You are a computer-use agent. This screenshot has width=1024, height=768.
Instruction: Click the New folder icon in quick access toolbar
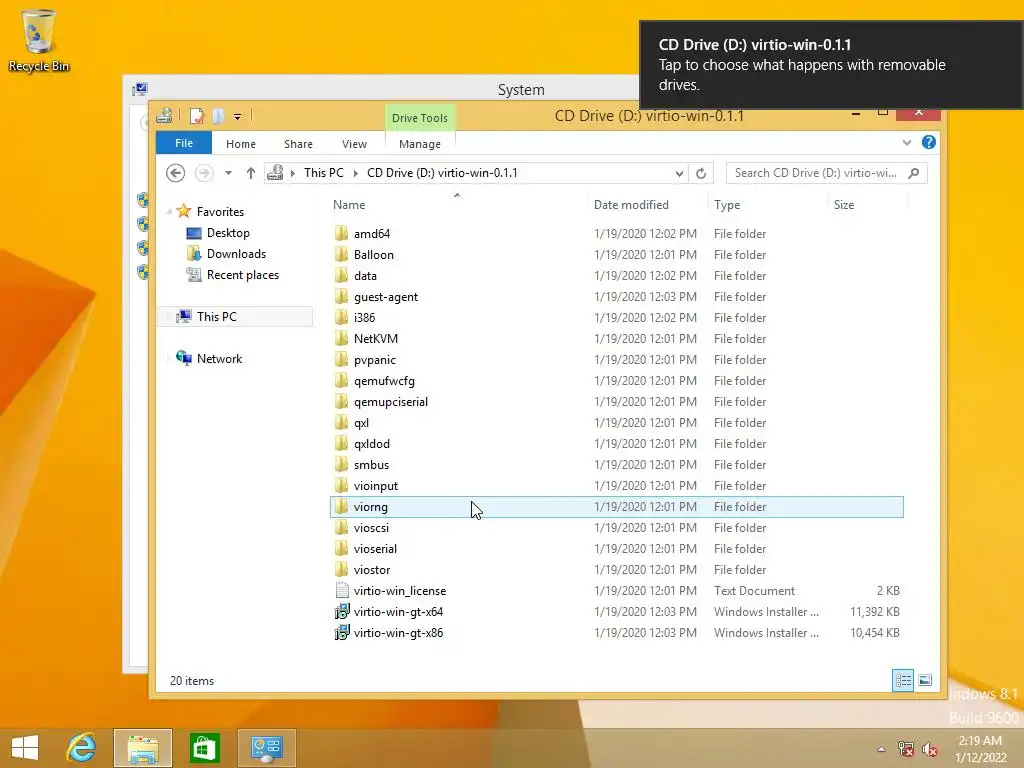[218, 116]
